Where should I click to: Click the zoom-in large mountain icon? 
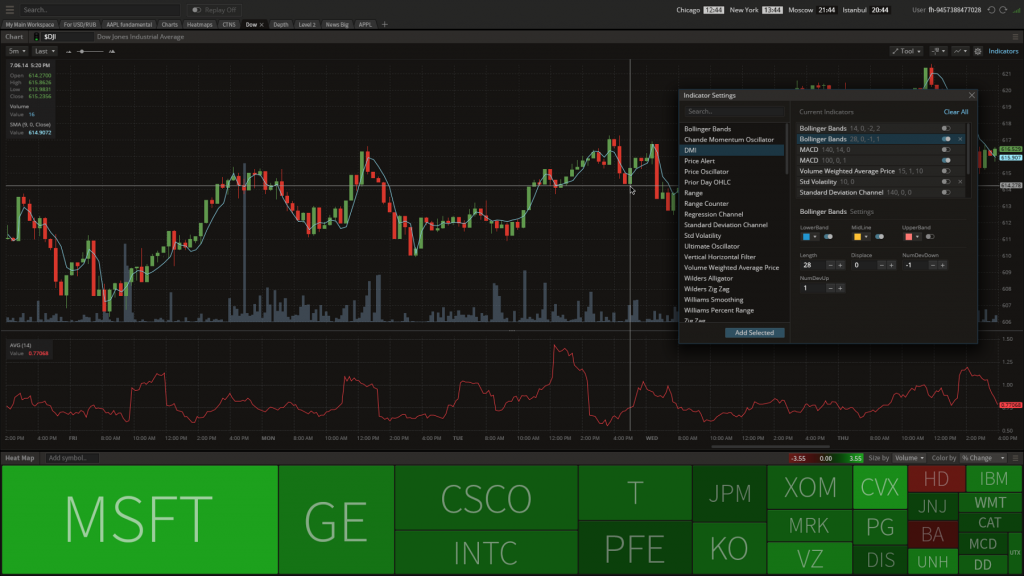(x=112, y=51)
